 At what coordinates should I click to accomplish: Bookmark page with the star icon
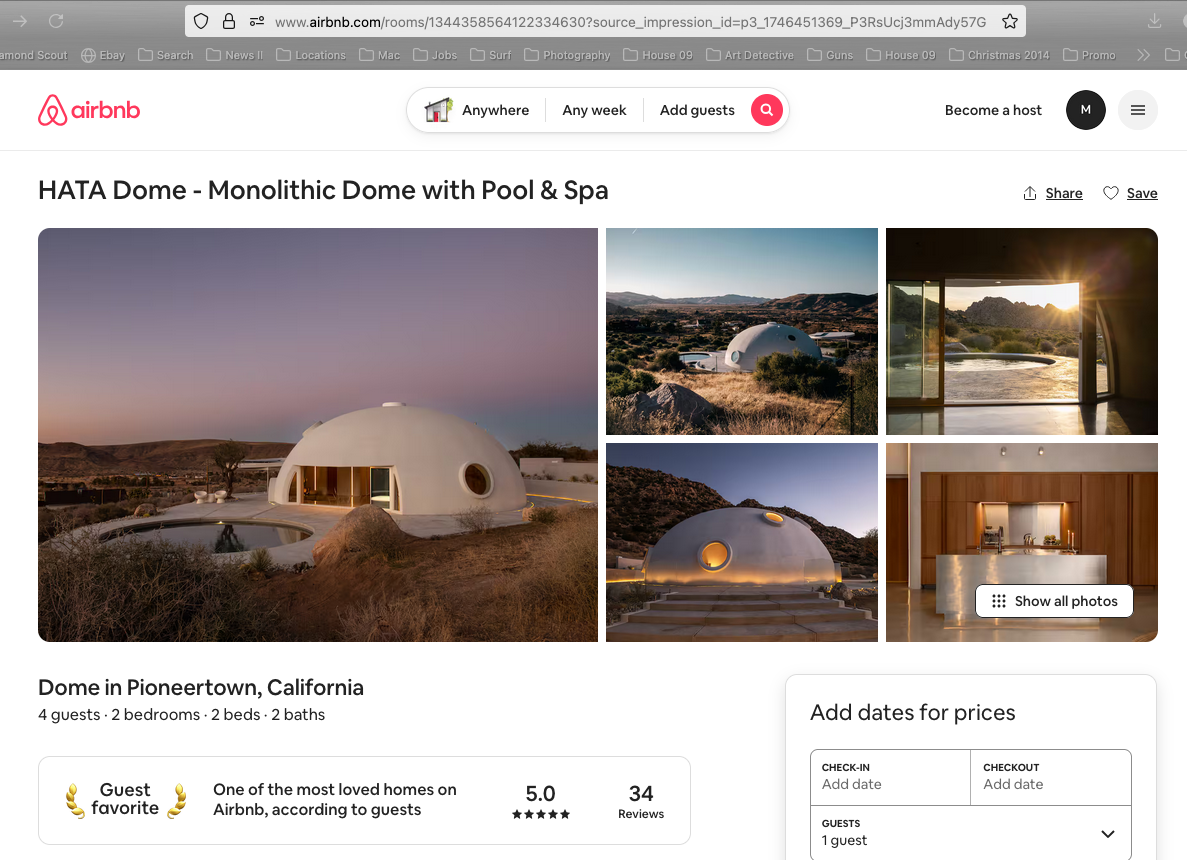tap(1009, 21)
